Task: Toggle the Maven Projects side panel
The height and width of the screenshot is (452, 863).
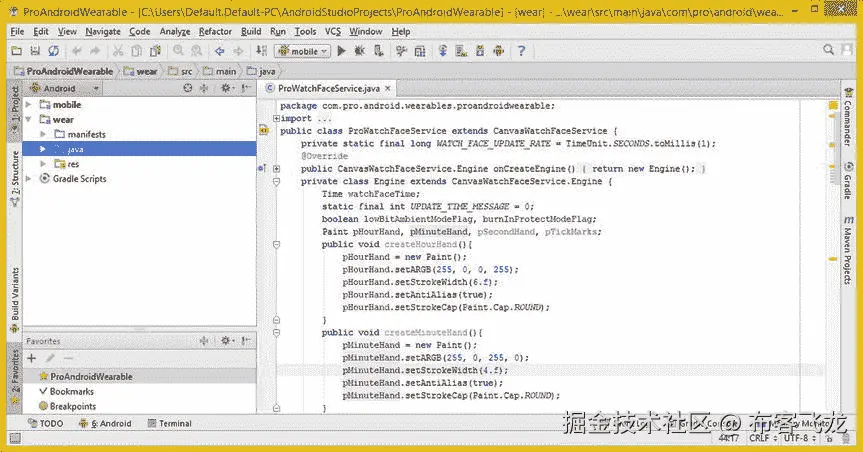Action: pyautogui.click(x=848, y=250)
